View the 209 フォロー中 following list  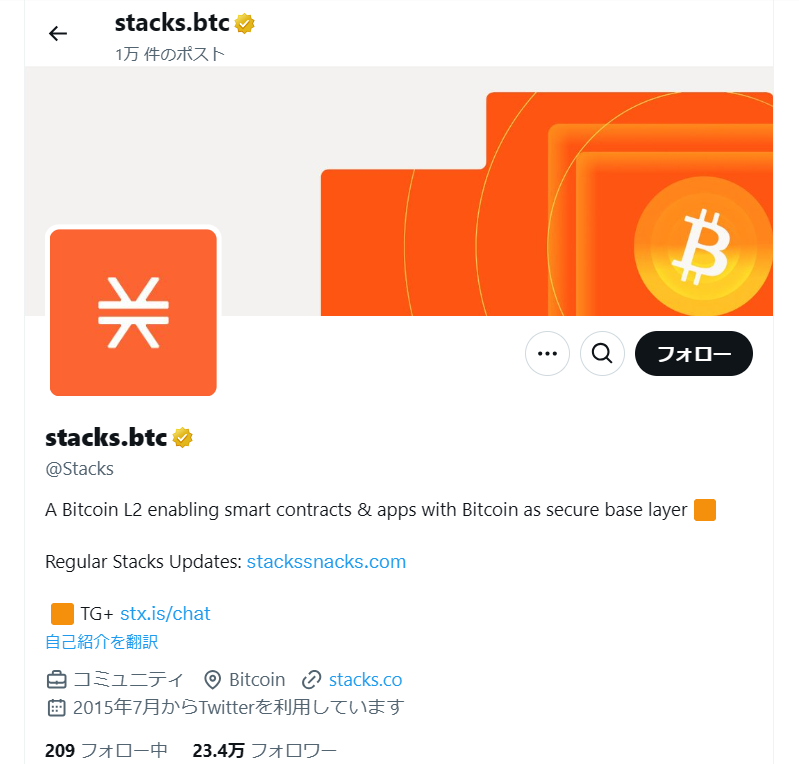click(x=106, y=751)
